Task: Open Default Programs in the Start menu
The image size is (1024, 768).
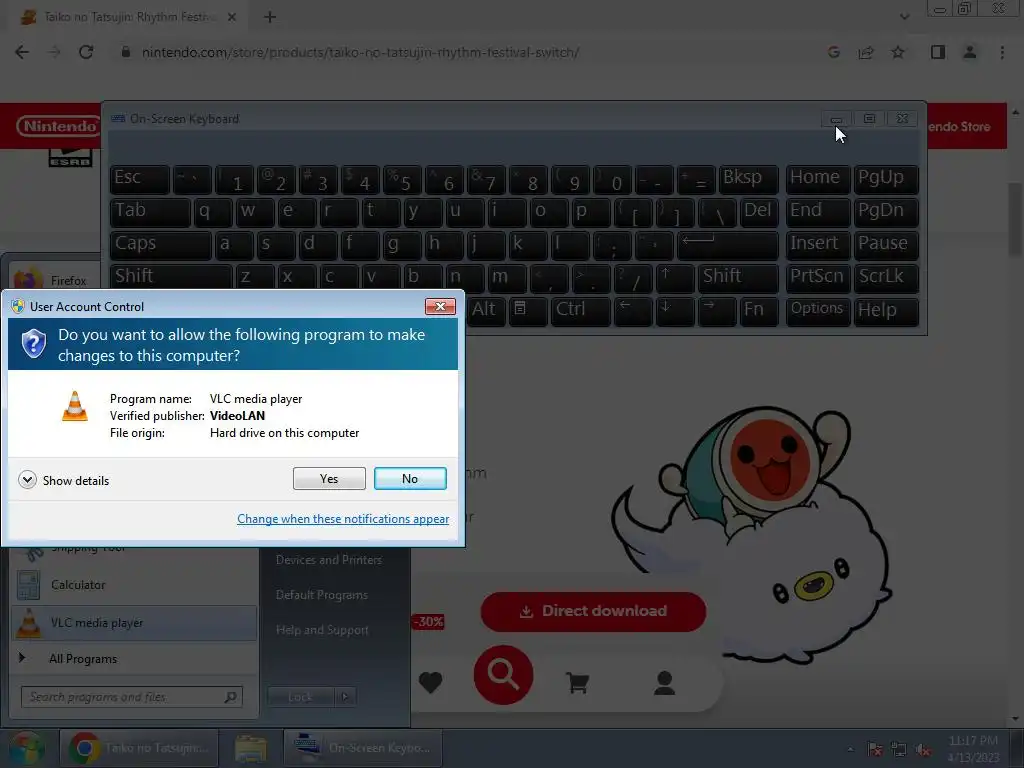Action: click(322, 596)
